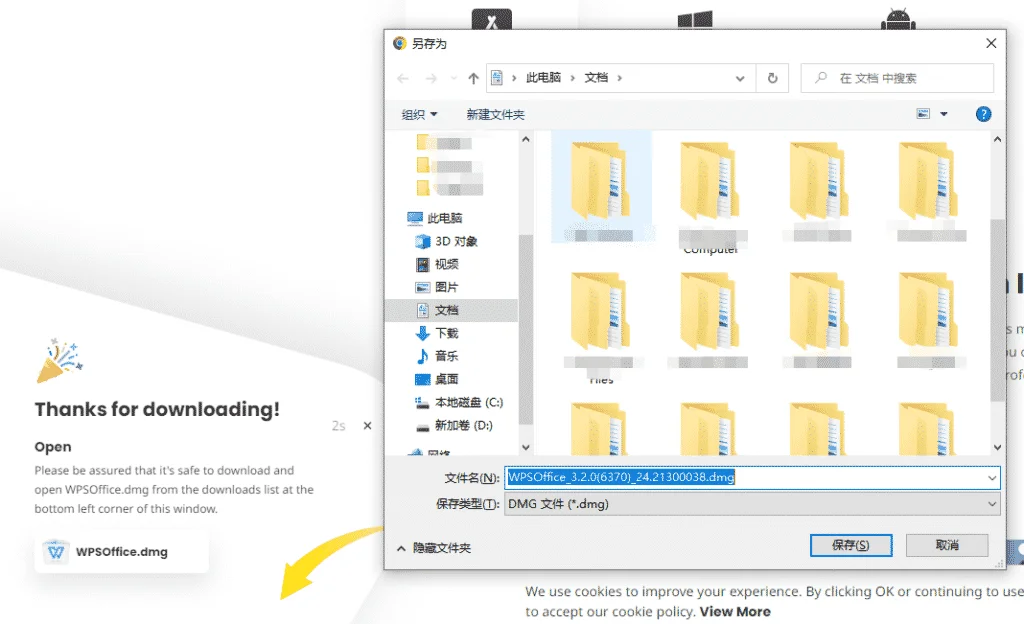This screenshot has width=1024, height=624.
Task: Click the View More cookie policy link
Action: point(735,611)
